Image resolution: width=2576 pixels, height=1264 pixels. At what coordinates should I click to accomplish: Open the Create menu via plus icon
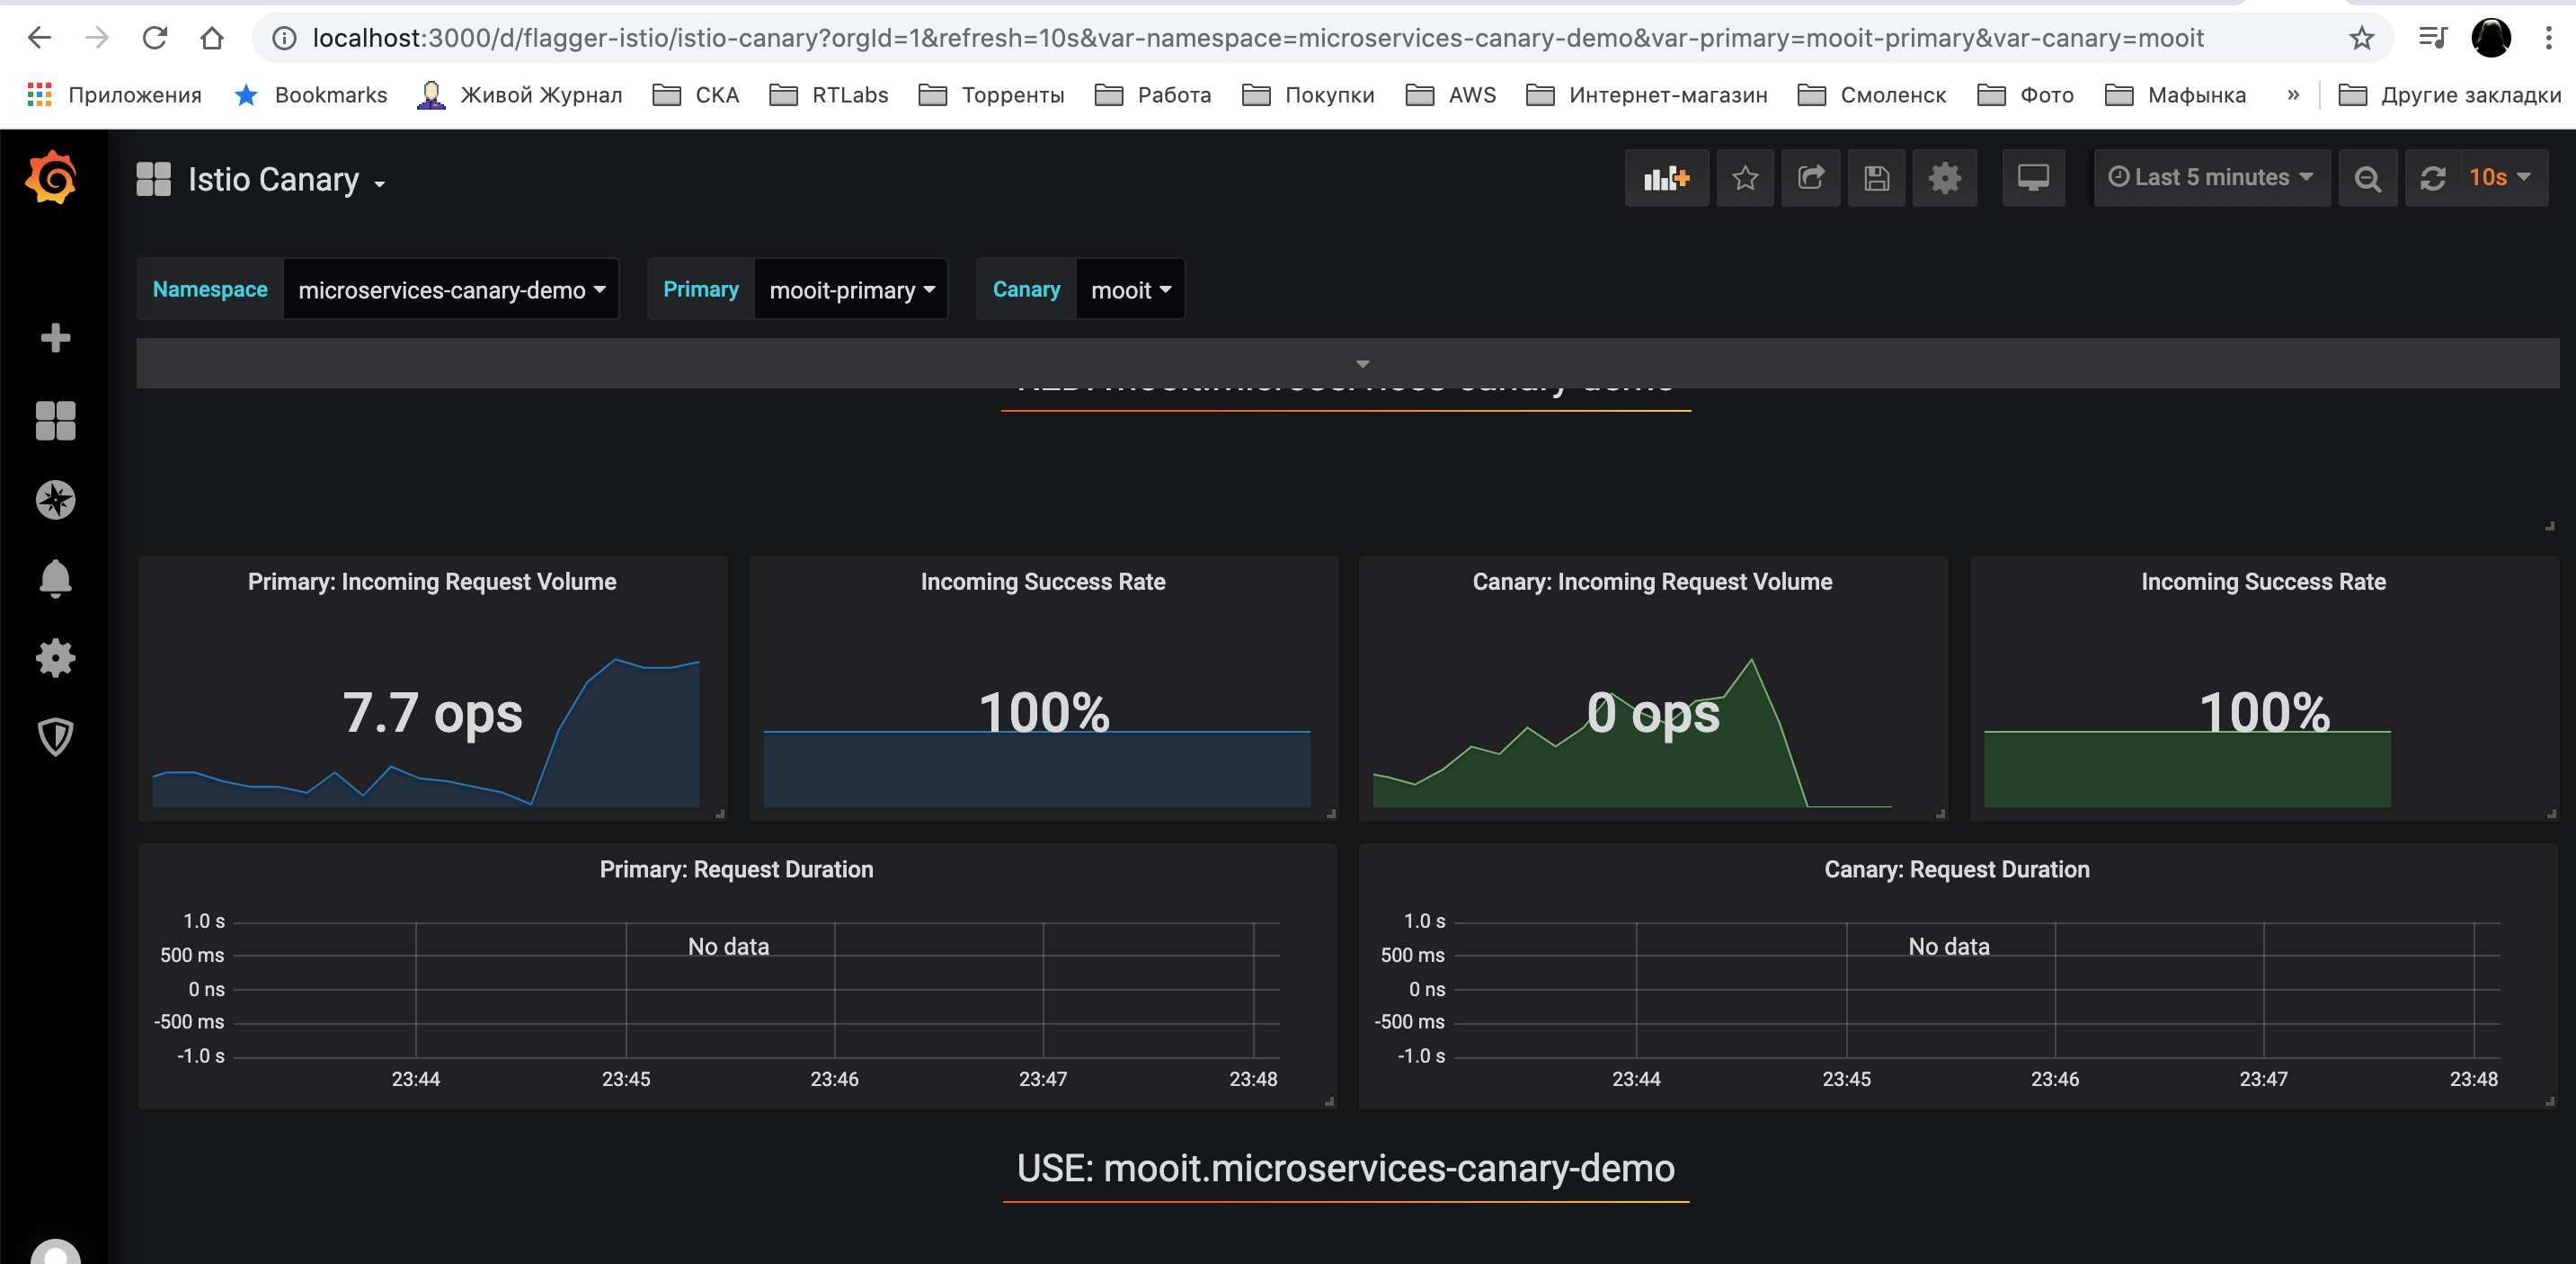pos(55,337)
